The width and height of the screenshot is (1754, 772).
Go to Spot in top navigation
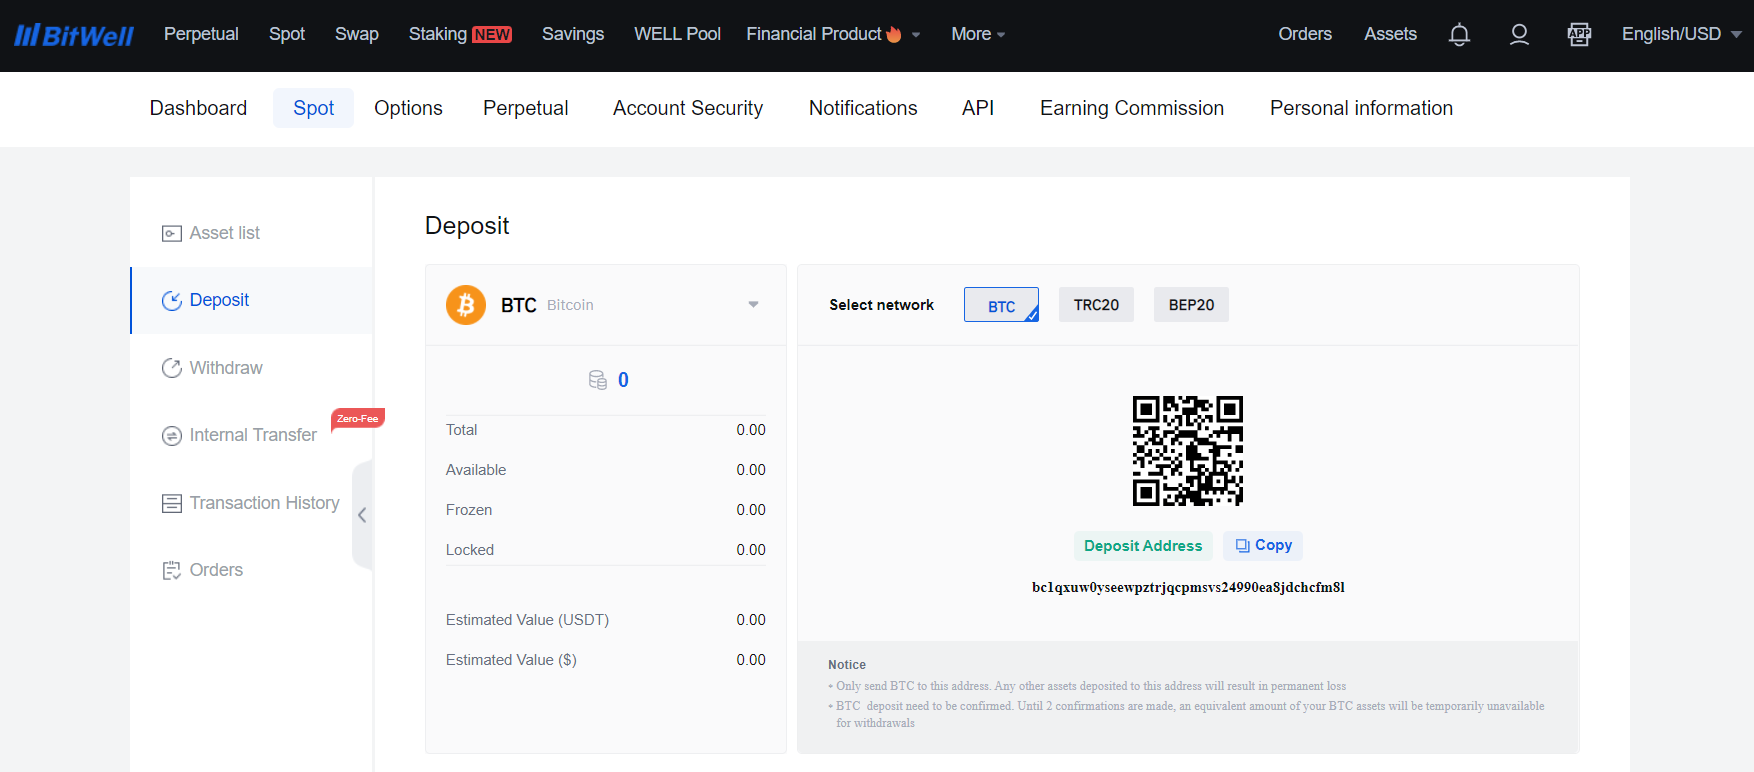pos(287,34)
